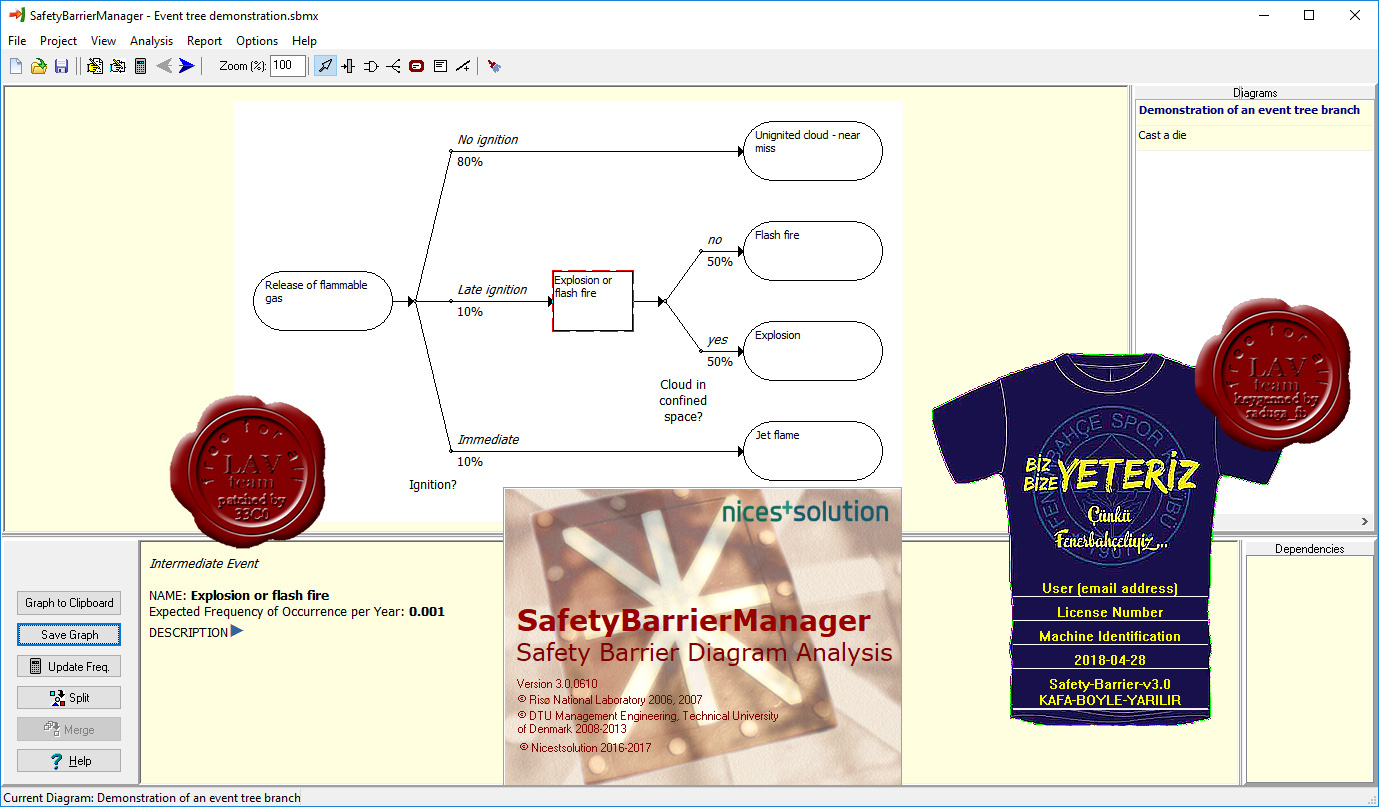Go back with gray left arrow
The width and height of the screenshot is (1379, 807).
coord(164,66)
